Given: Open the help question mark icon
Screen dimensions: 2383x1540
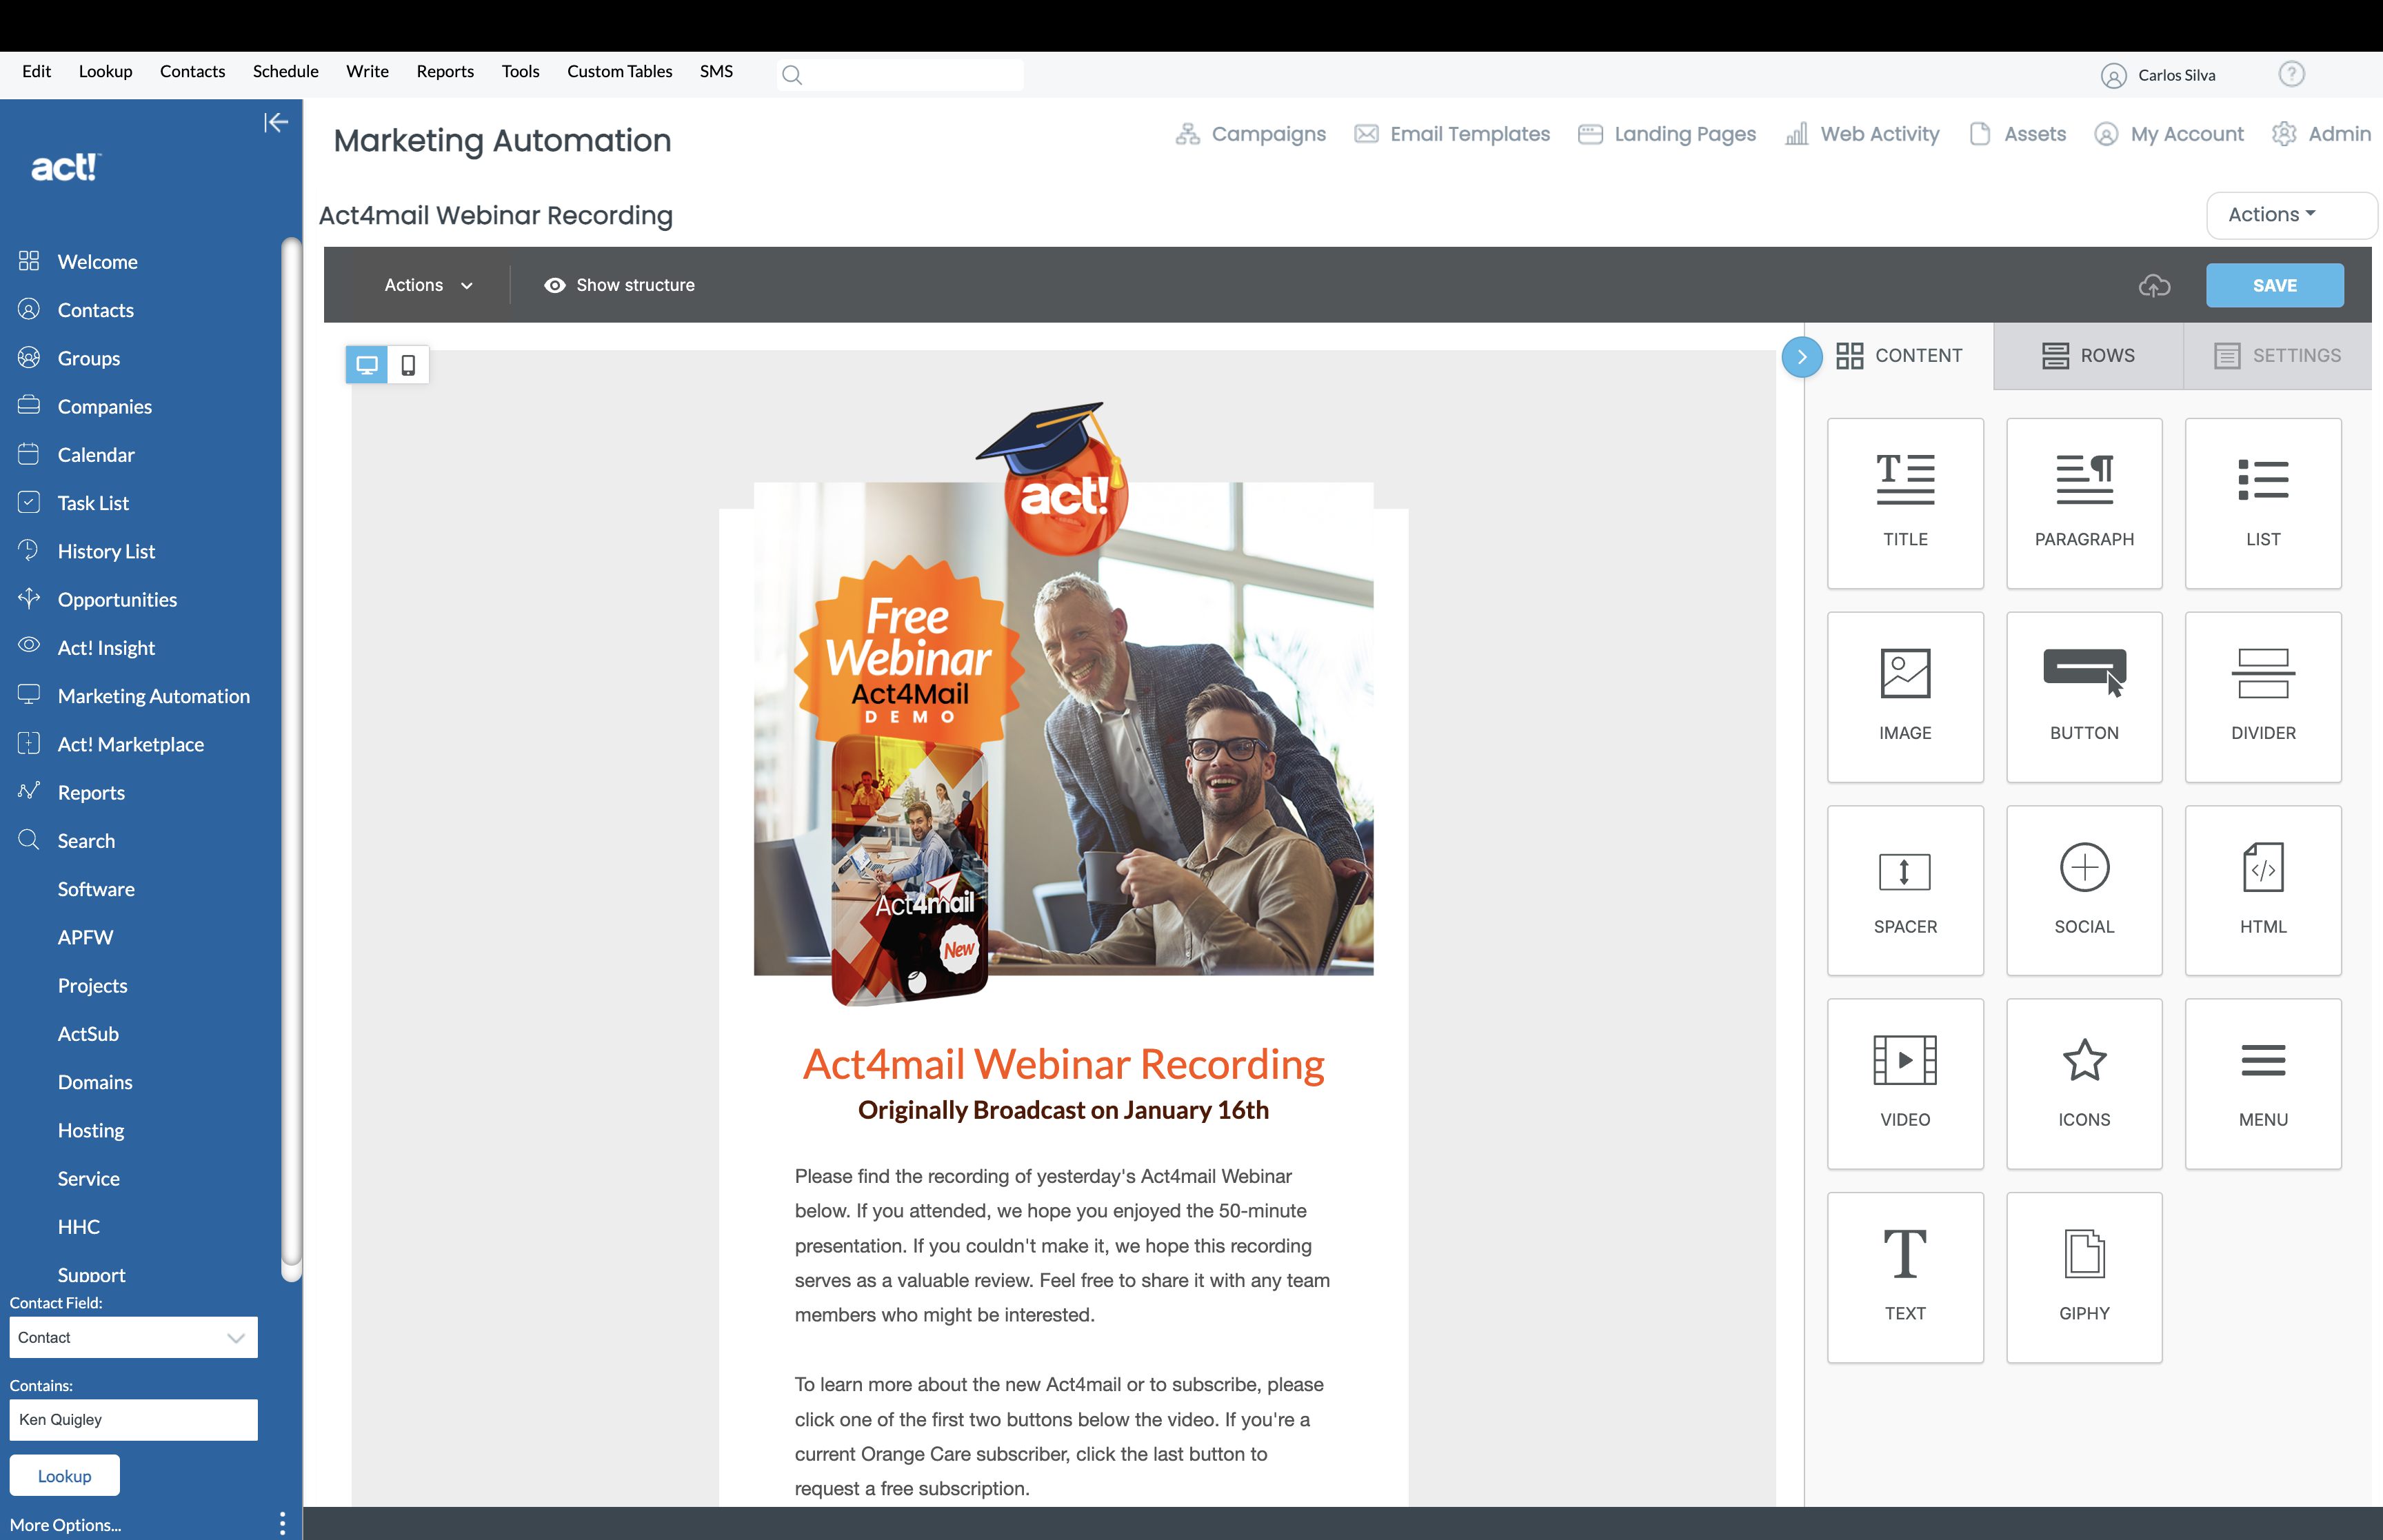Looking at the screenshot, I should tap(2291, 74).
